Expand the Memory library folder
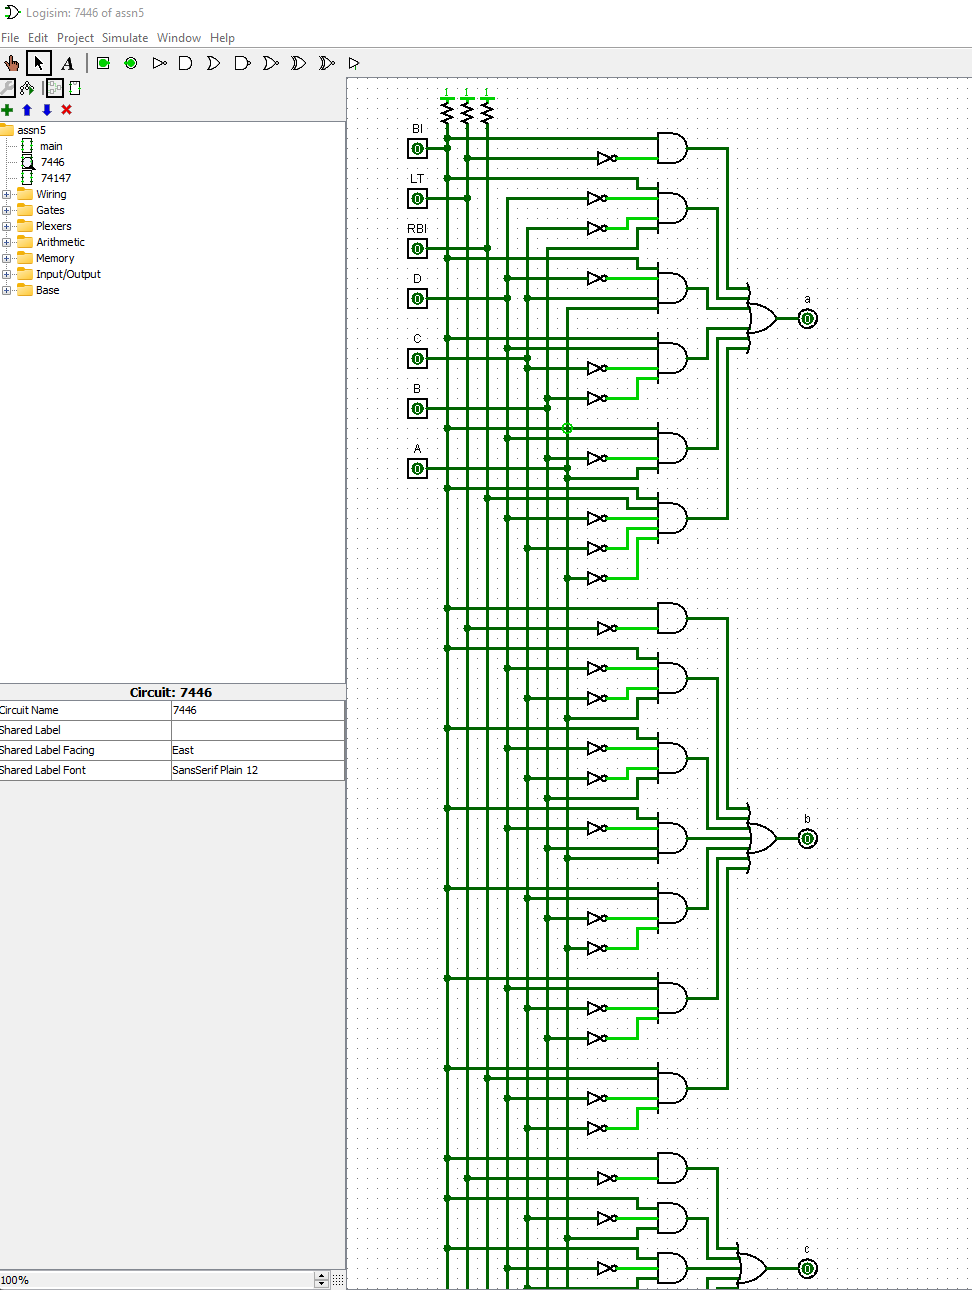Screen dimensions: 972x1290 coord(6,258)
